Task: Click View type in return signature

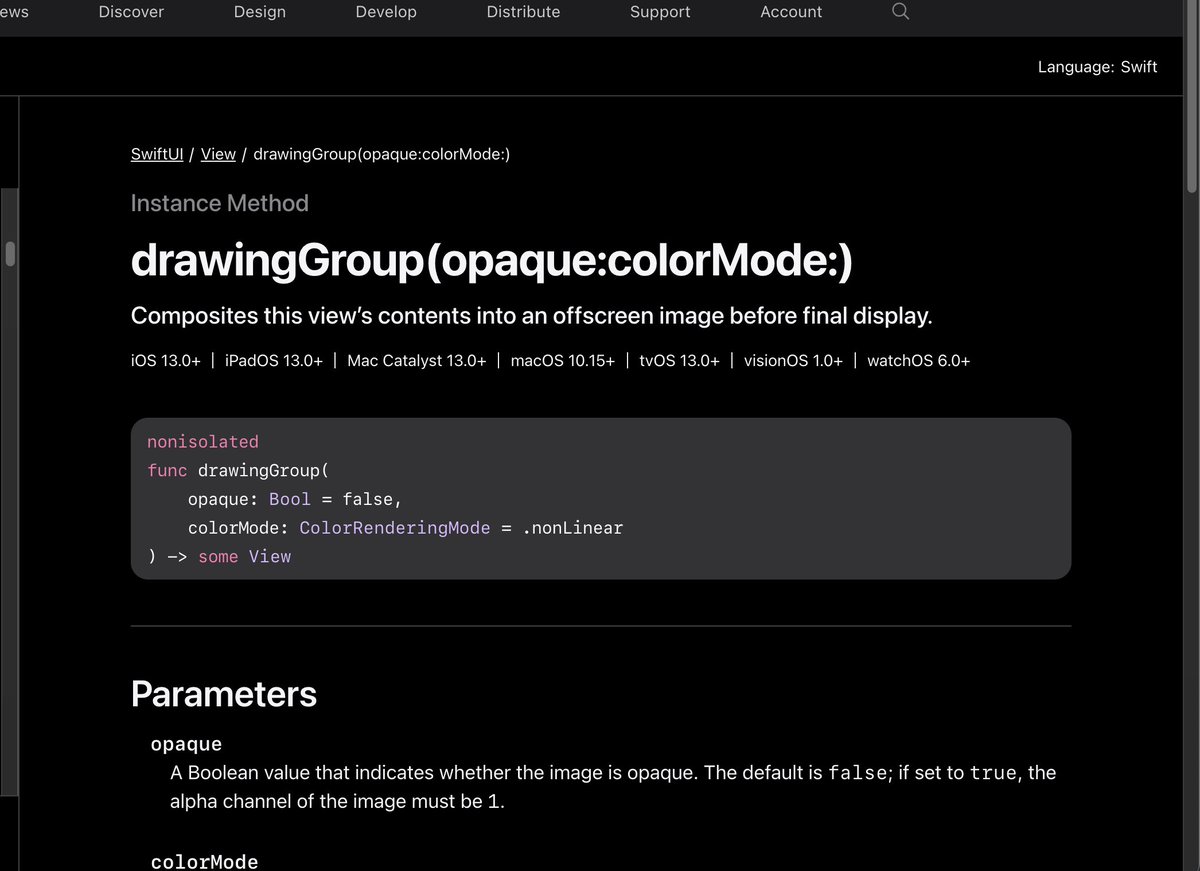Action: pos(270,557)
